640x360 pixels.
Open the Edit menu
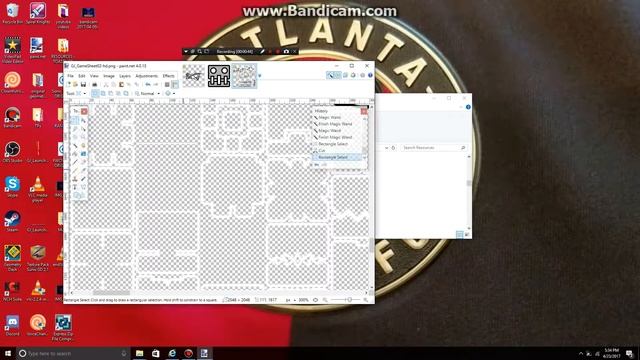tap(82, 76)
